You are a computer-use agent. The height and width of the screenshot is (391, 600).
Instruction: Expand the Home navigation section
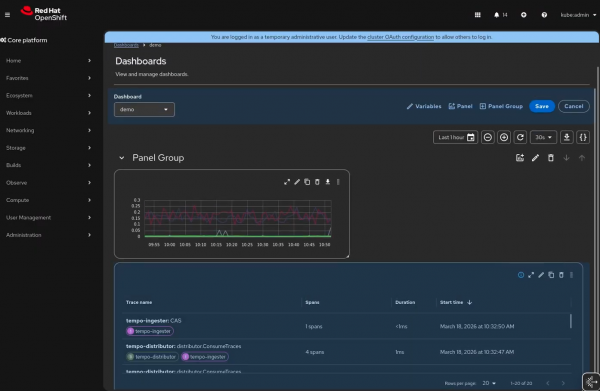48,60
